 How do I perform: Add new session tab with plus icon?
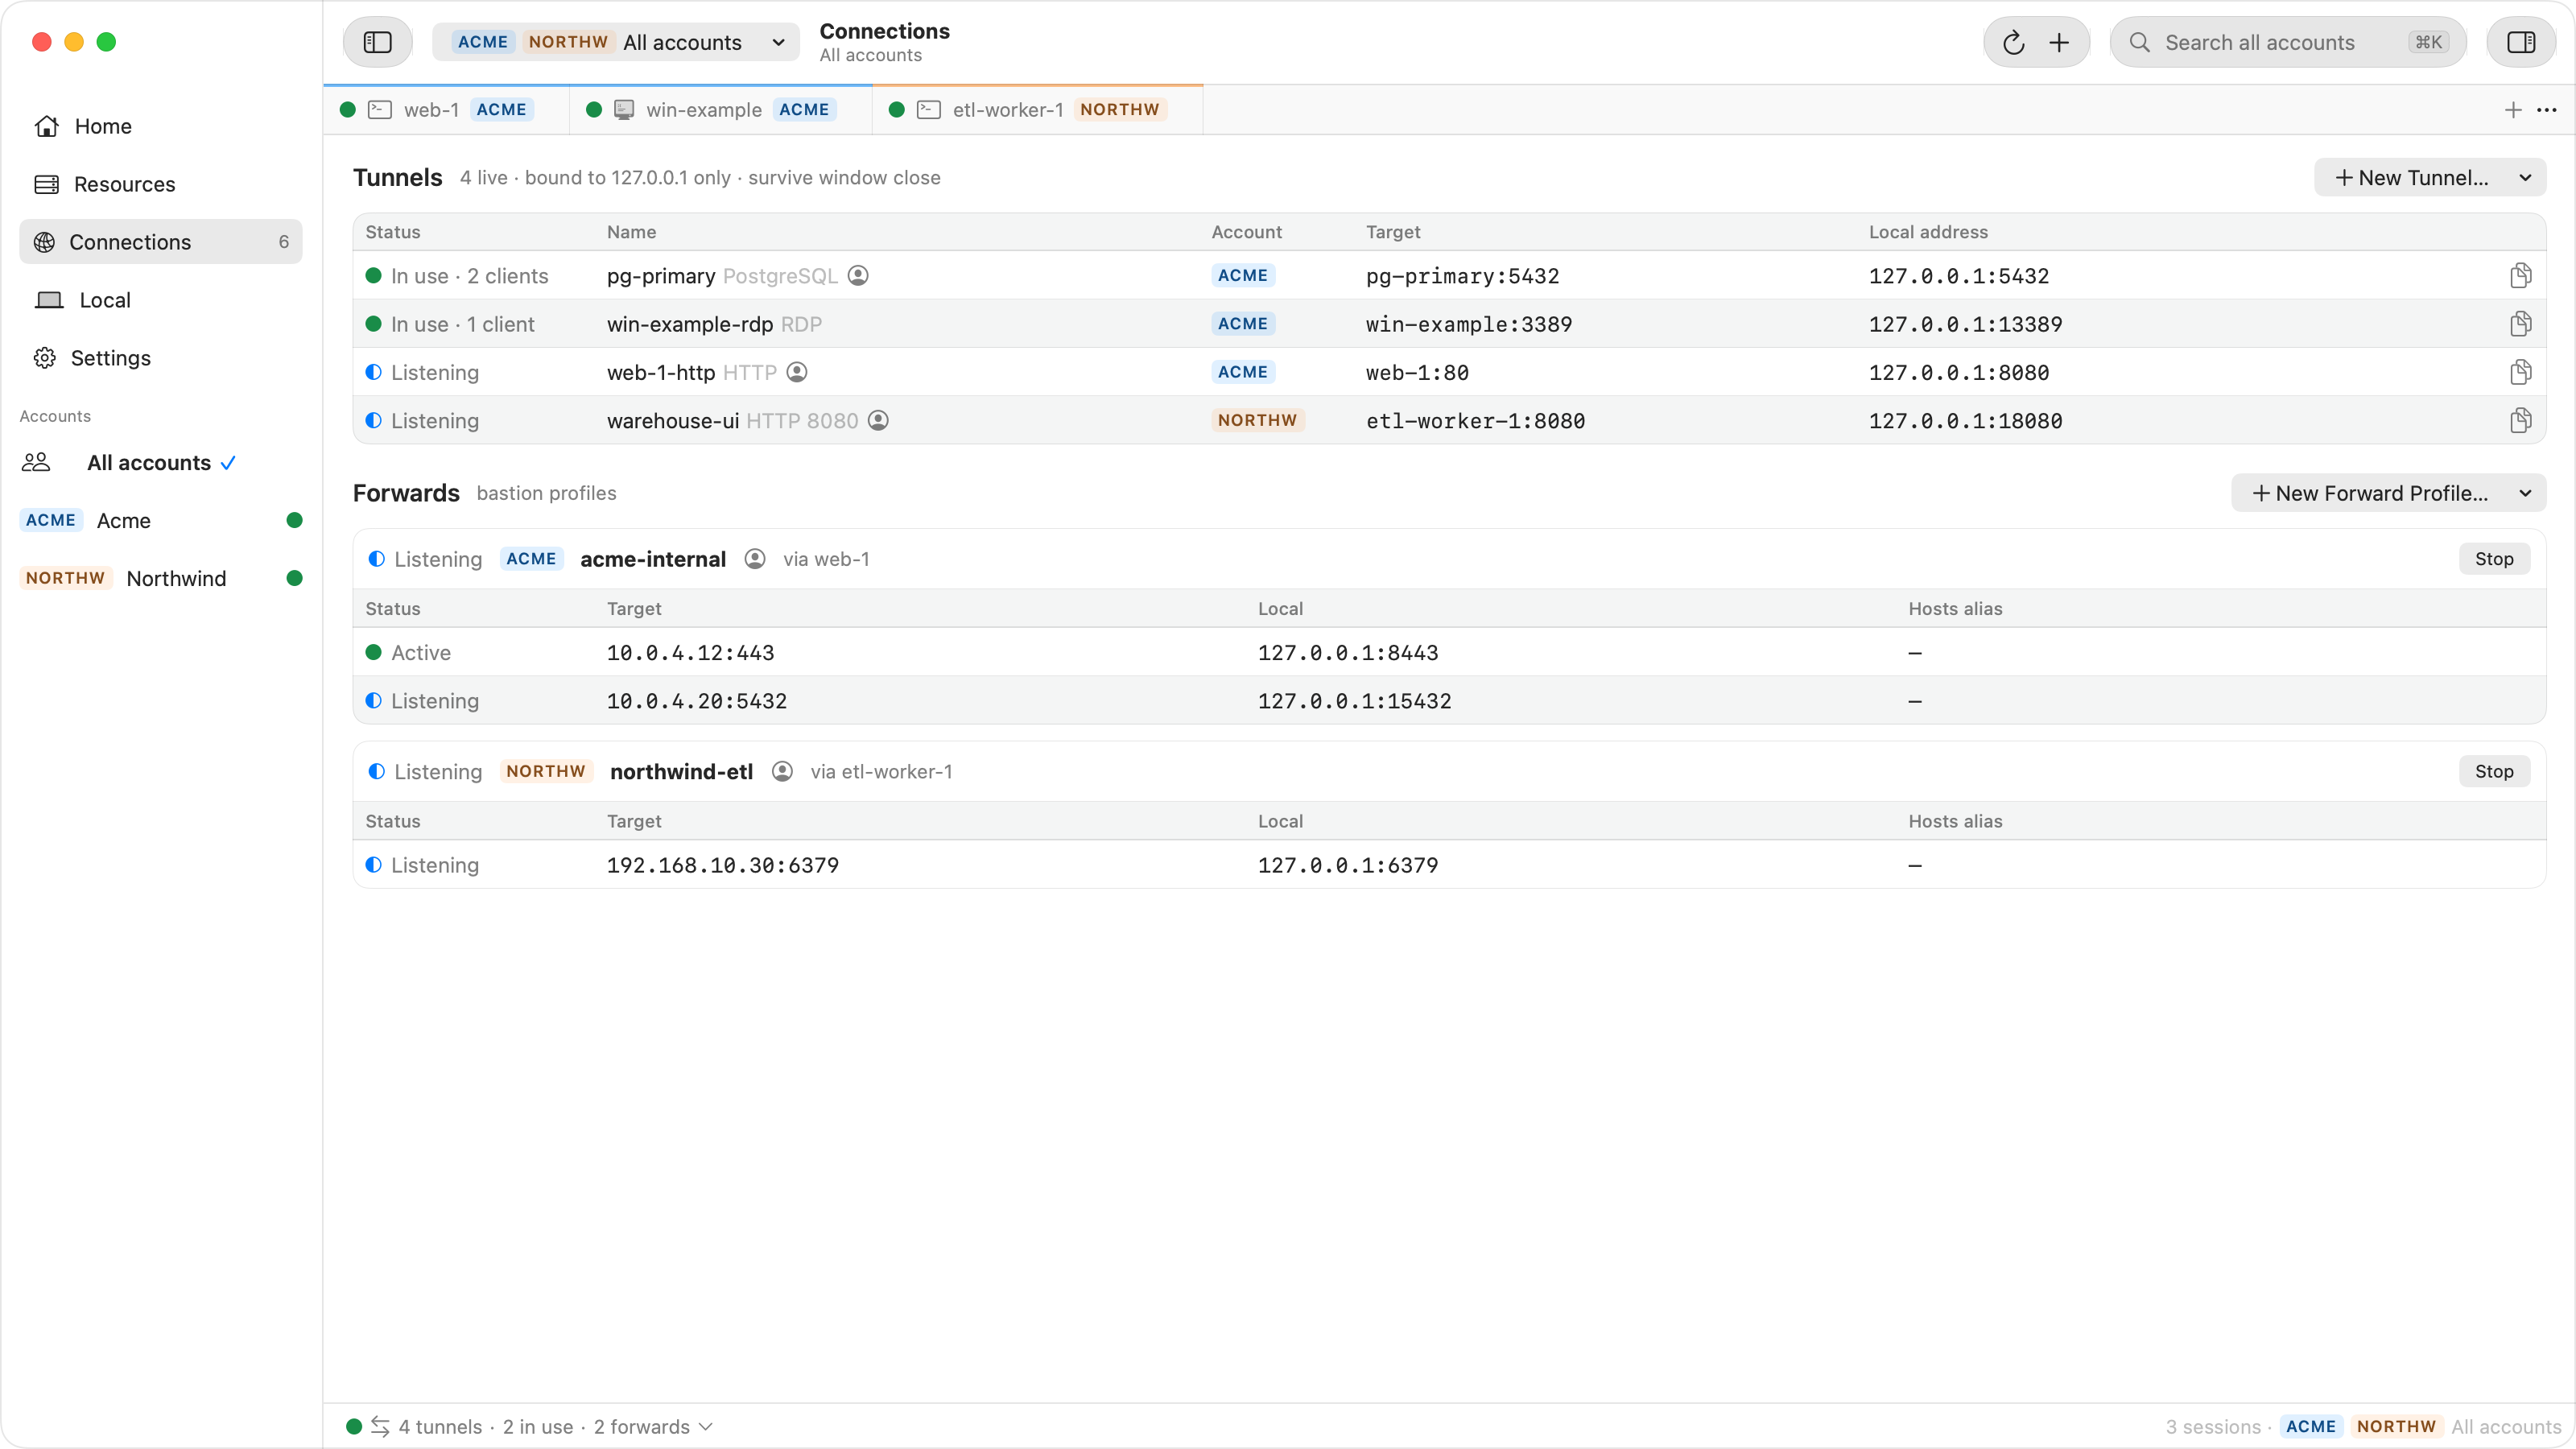2513,110
